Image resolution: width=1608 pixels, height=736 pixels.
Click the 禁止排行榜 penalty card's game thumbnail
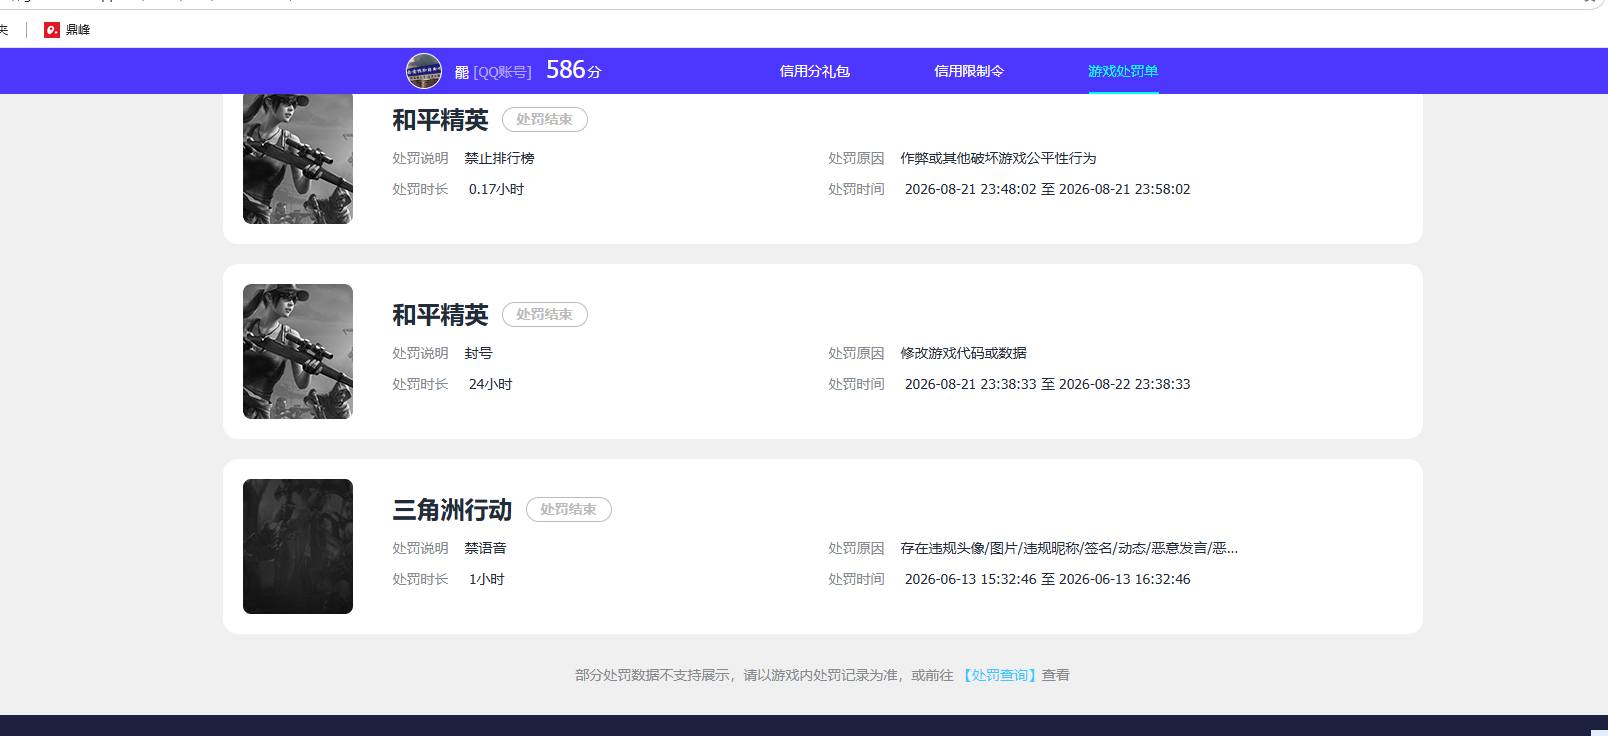coord(298,158)
